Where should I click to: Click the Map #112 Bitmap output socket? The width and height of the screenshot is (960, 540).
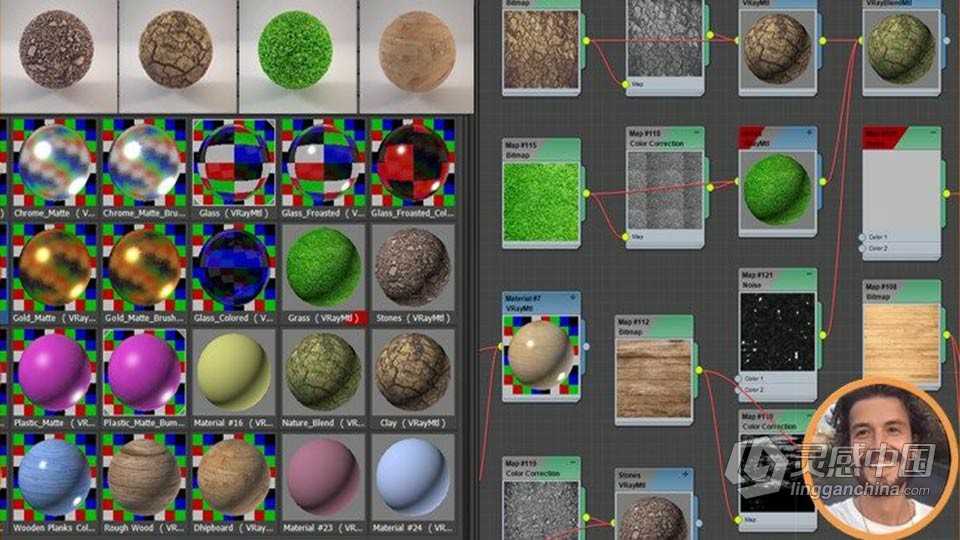tap(699, 370)
